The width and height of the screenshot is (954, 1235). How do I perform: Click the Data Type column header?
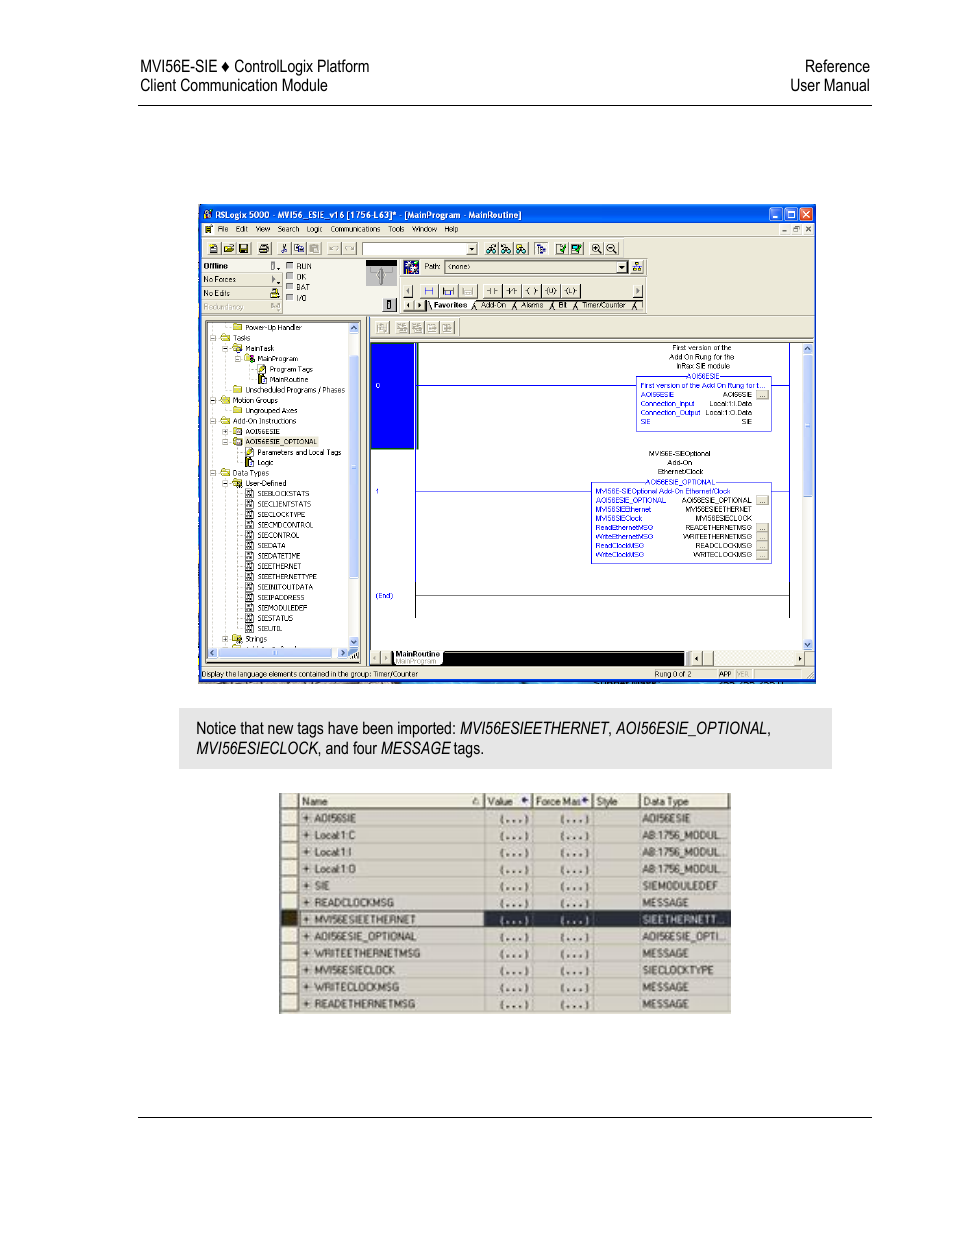click(x=684, y=801)
